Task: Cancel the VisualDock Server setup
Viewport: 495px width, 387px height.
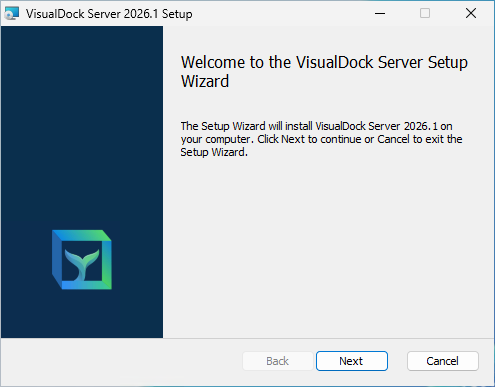Action: (443, 361)
